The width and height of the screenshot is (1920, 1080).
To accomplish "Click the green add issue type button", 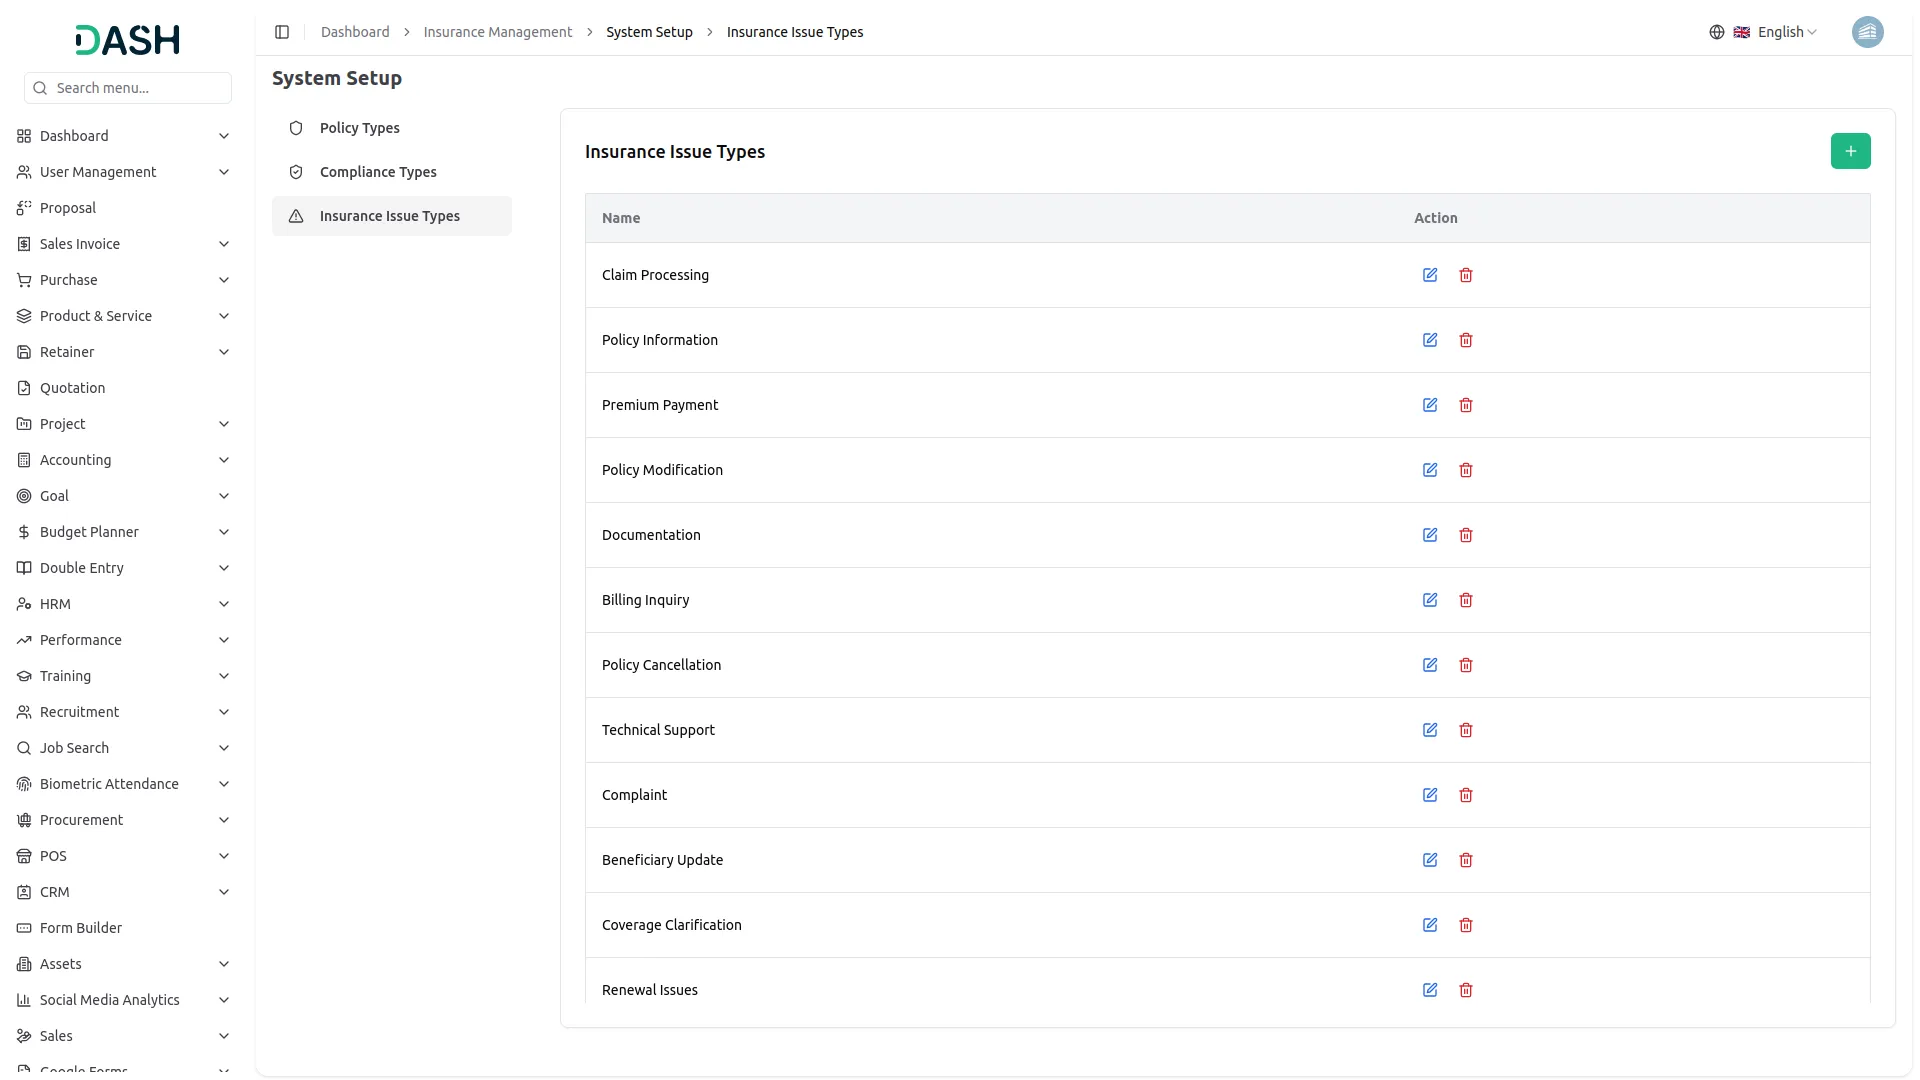I will (x=1850, y=151).
